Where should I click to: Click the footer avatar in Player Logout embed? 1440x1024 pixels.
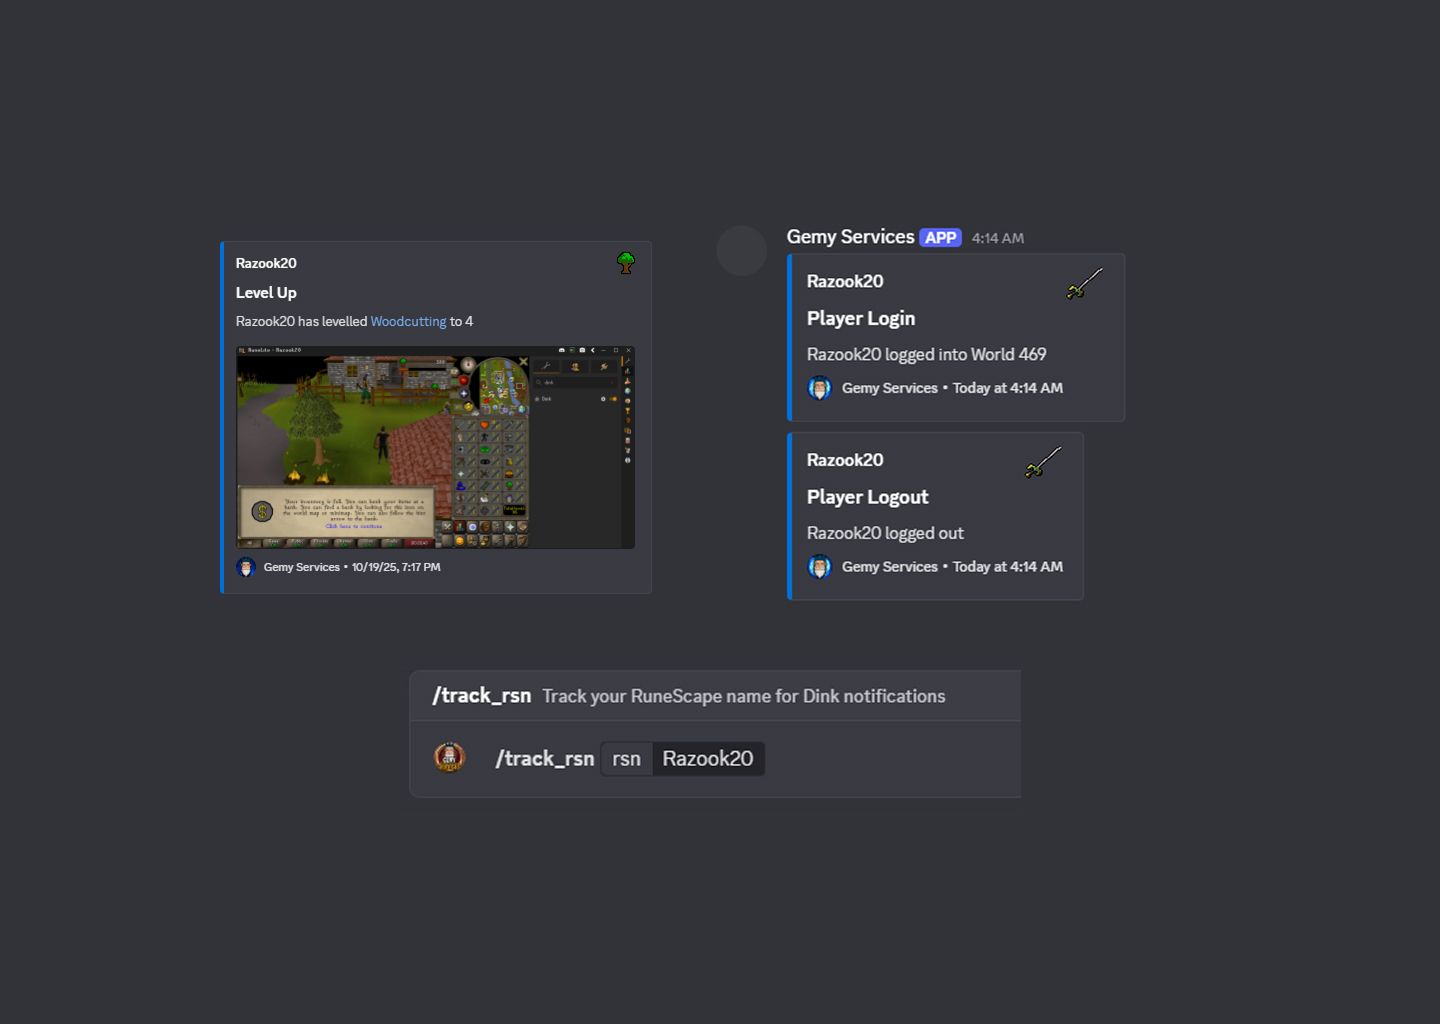click(820, 567)
